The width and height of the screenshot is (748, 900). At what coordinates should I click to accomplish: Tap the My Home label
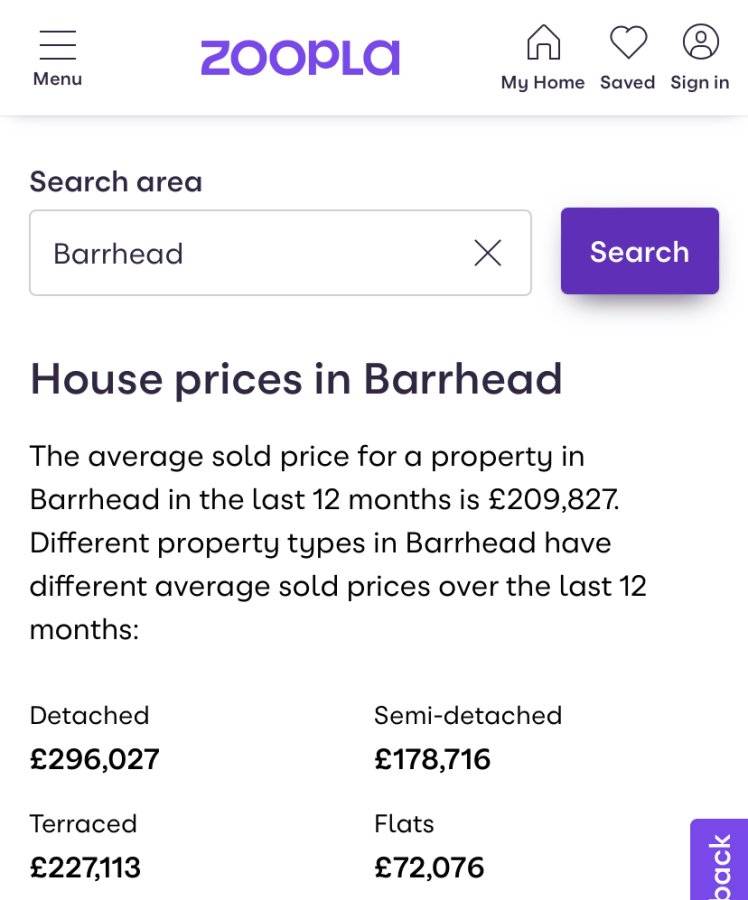pyautogui.click(x=542, y=83)
